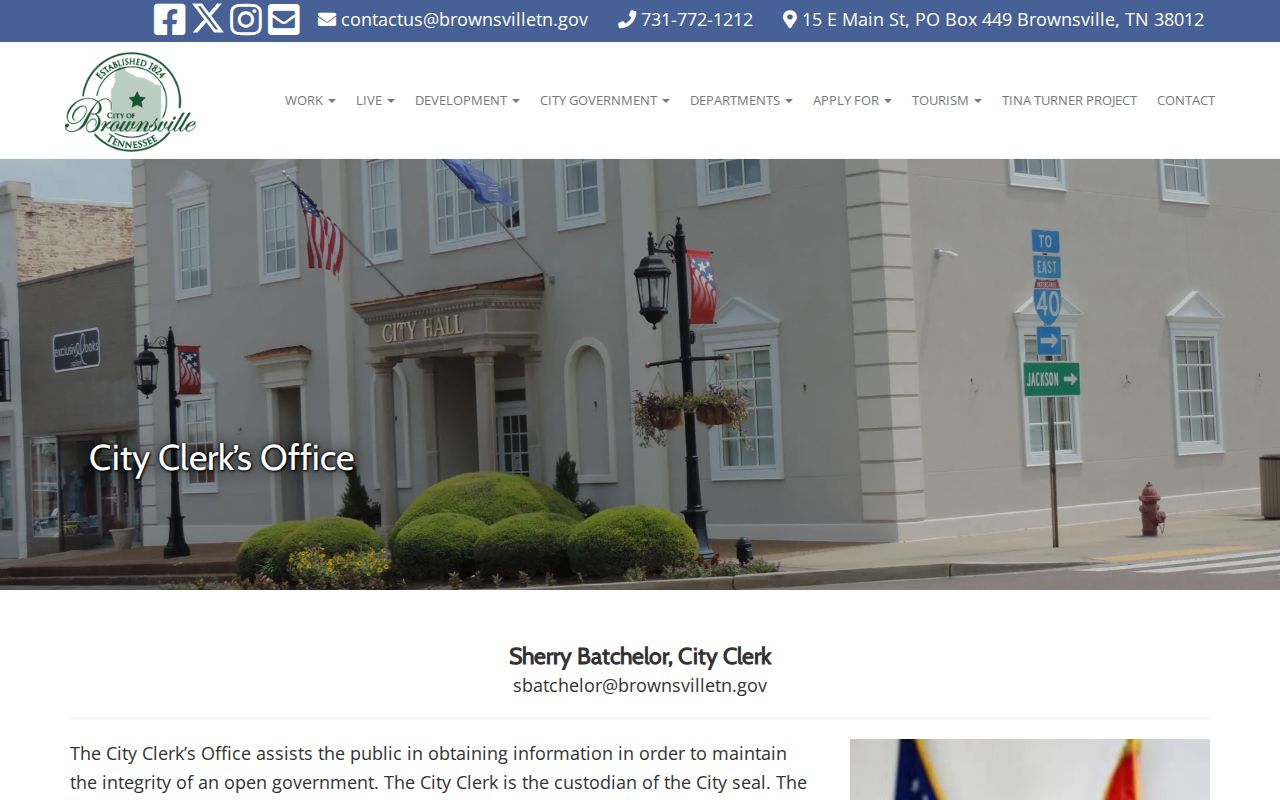Click the Sherry Batchelor, City Clerk heading
The height and width of the screenshot is (800, 1280).
click(640, 656)
